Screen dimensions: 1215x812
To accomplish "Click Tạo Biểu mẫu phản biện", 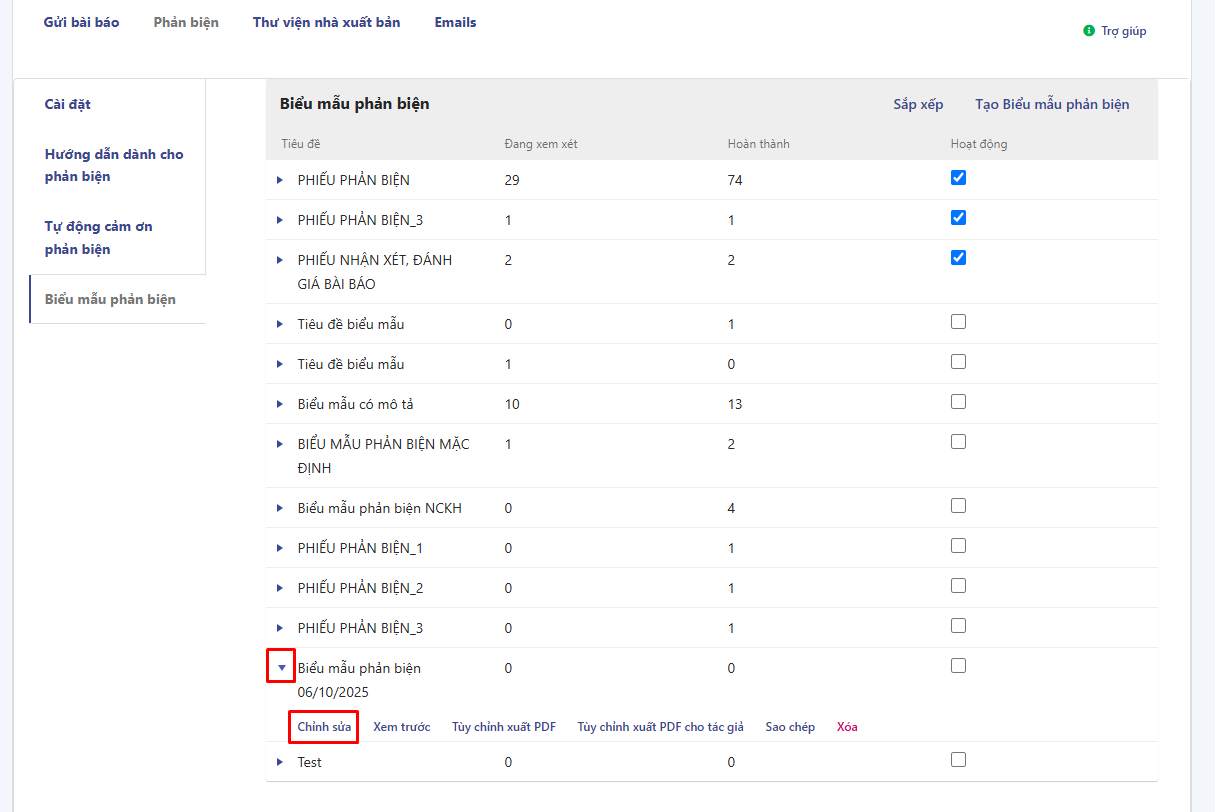I will click(x=1052, y=104).
